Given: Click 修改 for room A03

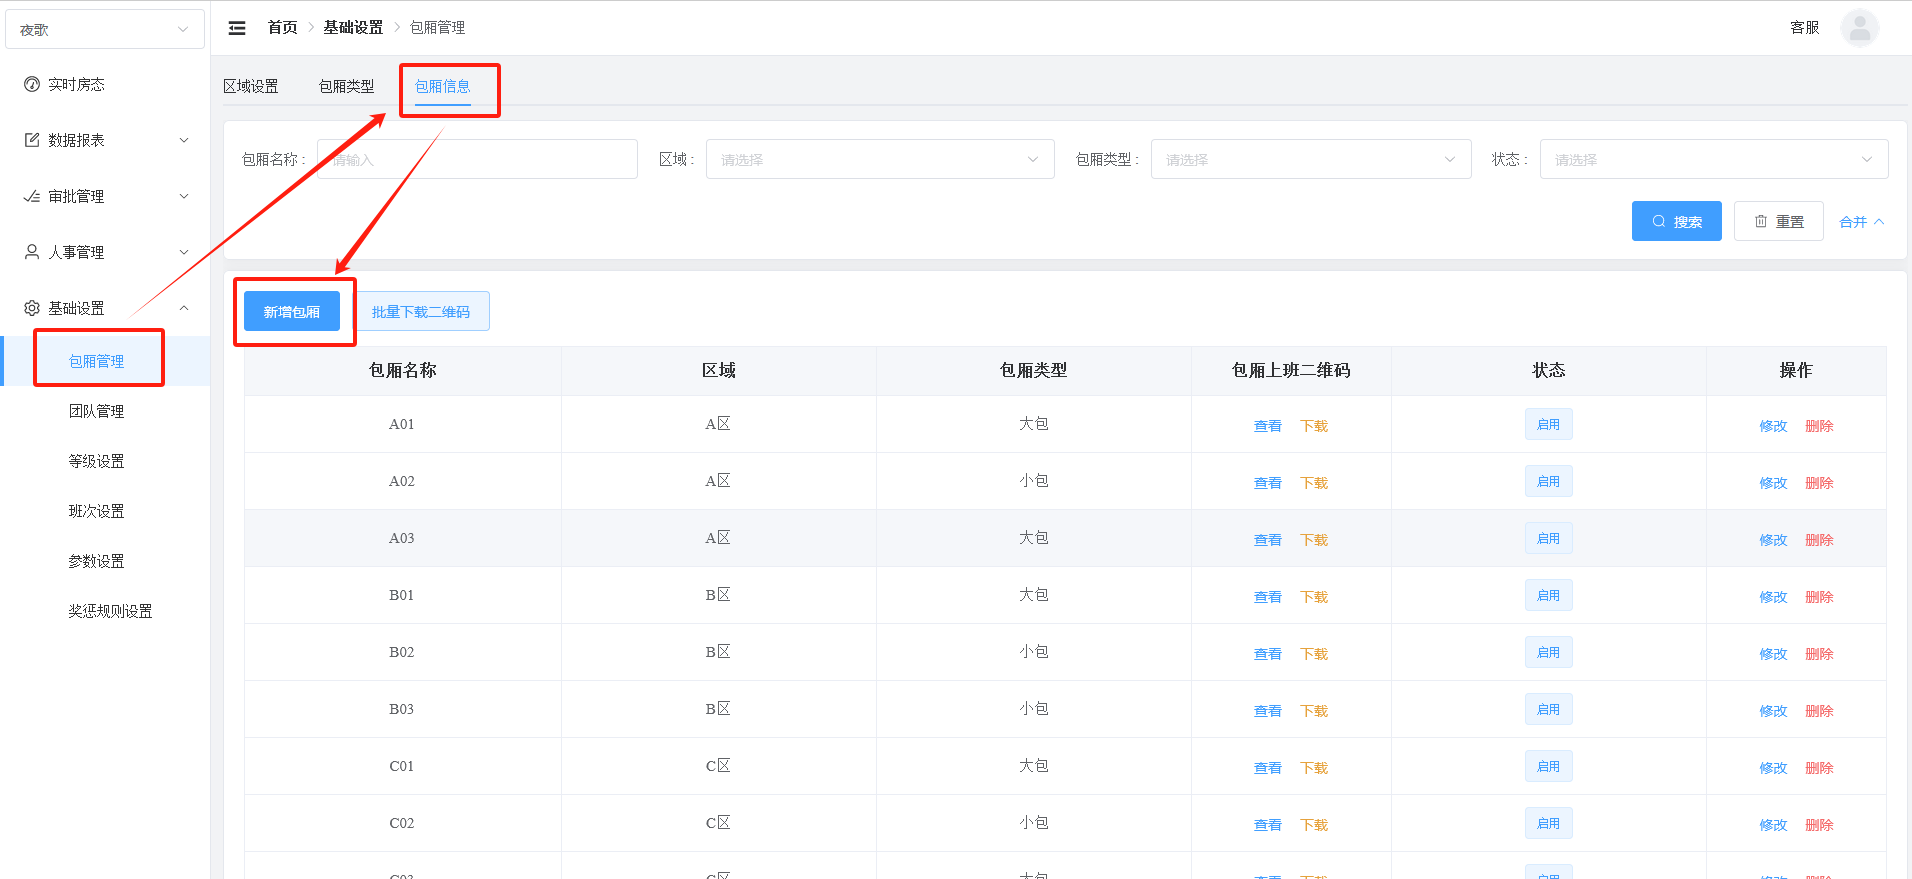Looking at the screenshot, I should coord(1773,540).
